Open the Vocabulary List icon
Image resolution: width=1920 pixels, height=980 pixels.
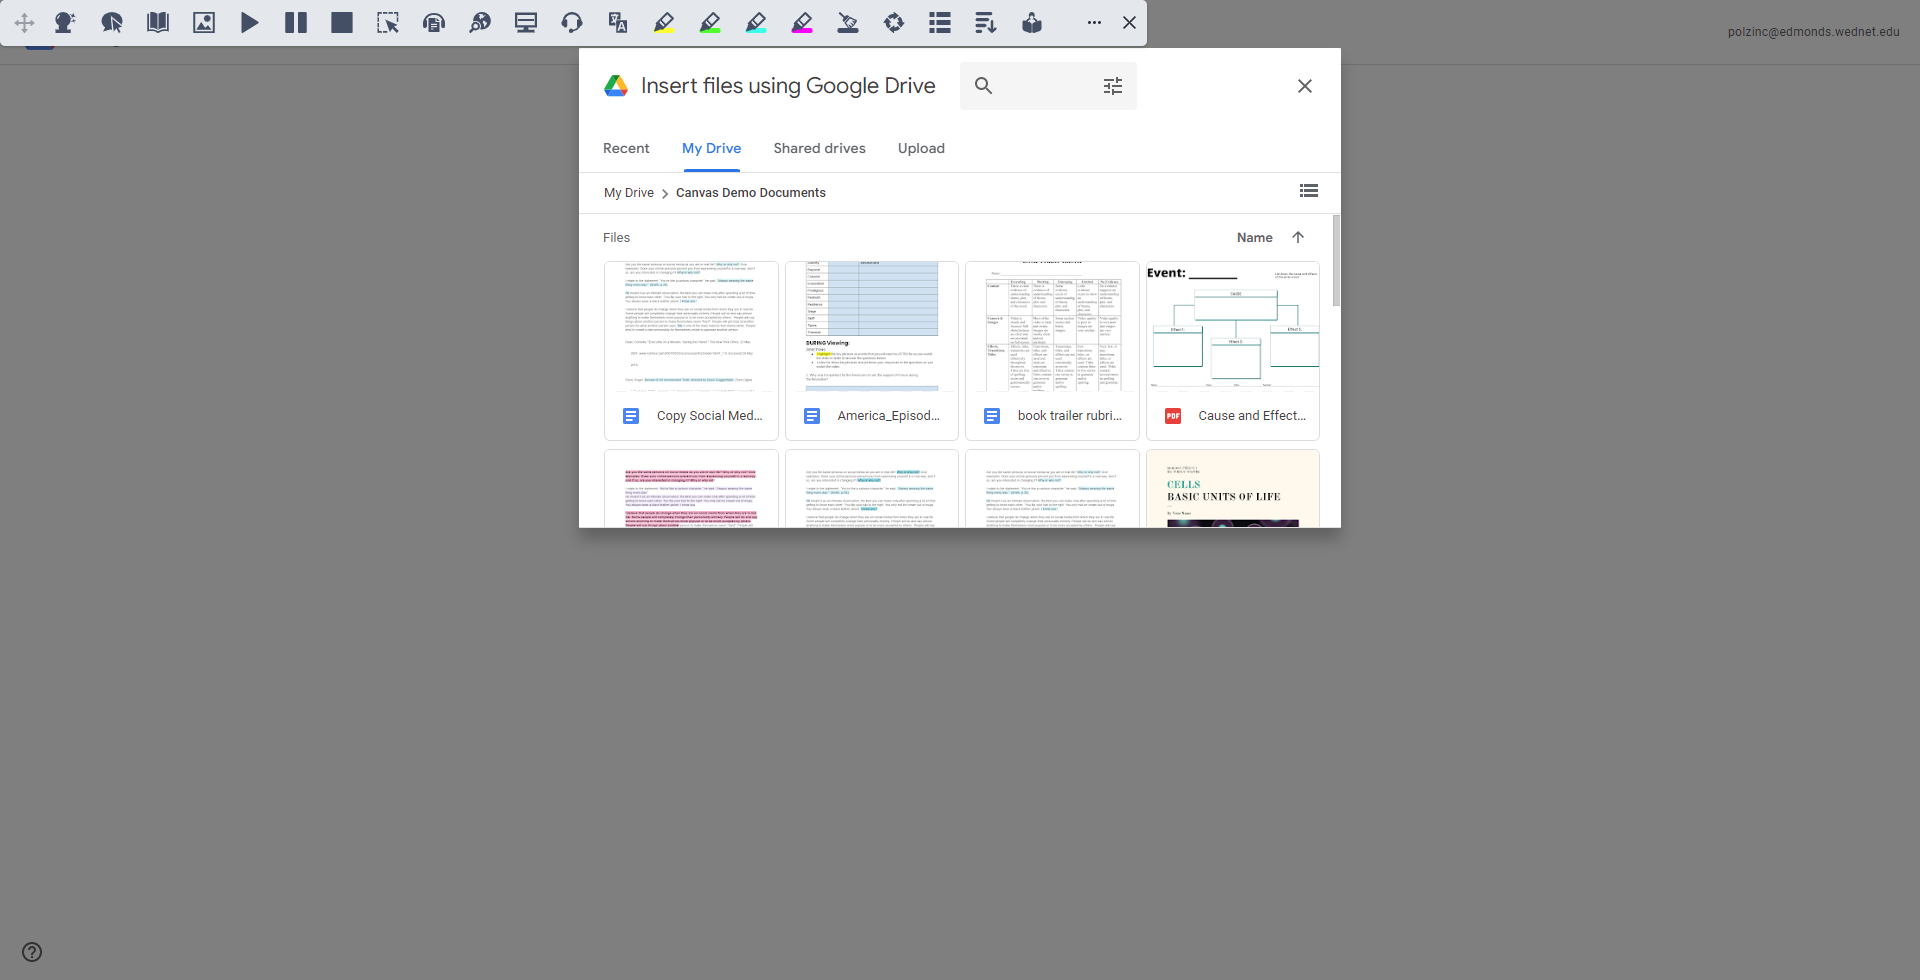pyautogui.click(x=940, y=22)
